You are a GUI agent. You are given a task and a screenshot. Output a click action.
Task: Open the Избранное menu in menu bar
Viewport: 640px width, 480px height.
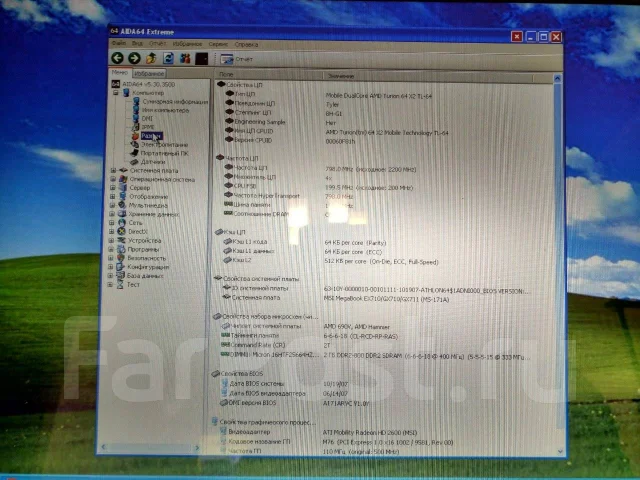point(187,44)
